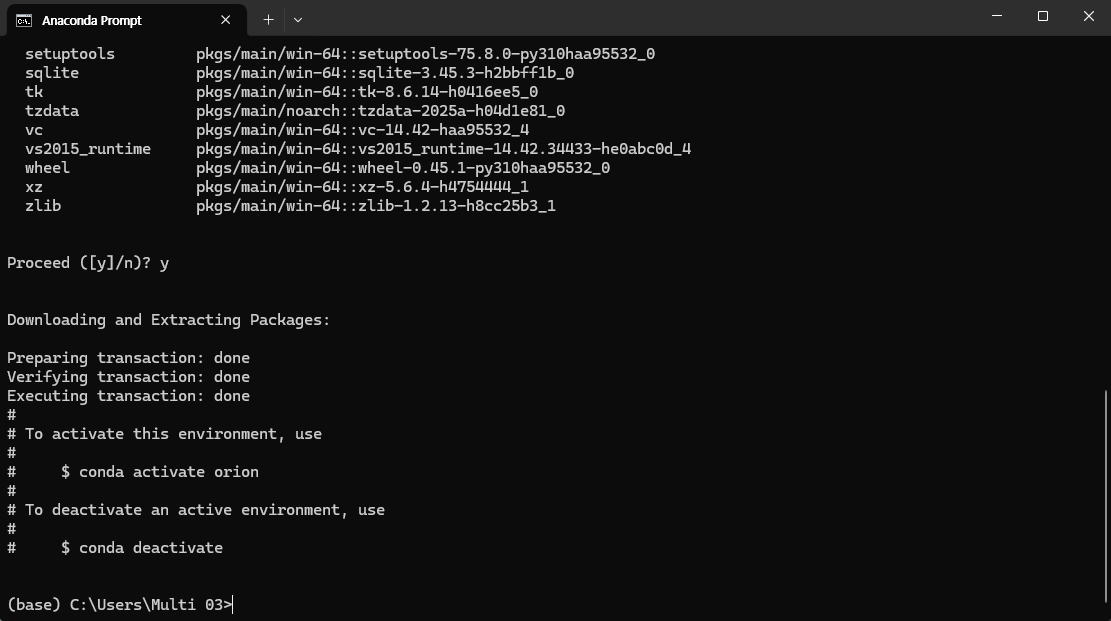
Task: Click the 'Downloading and Extracting Packages:' line
Action: tap(169, 320)
